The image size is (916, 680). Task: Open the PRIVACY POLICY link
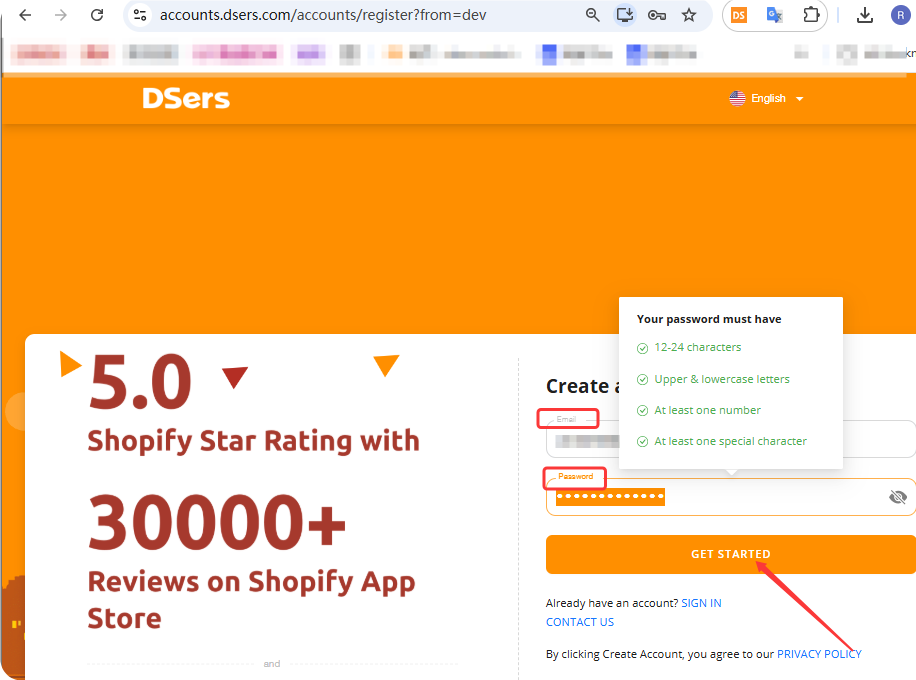tap(819, 654)
